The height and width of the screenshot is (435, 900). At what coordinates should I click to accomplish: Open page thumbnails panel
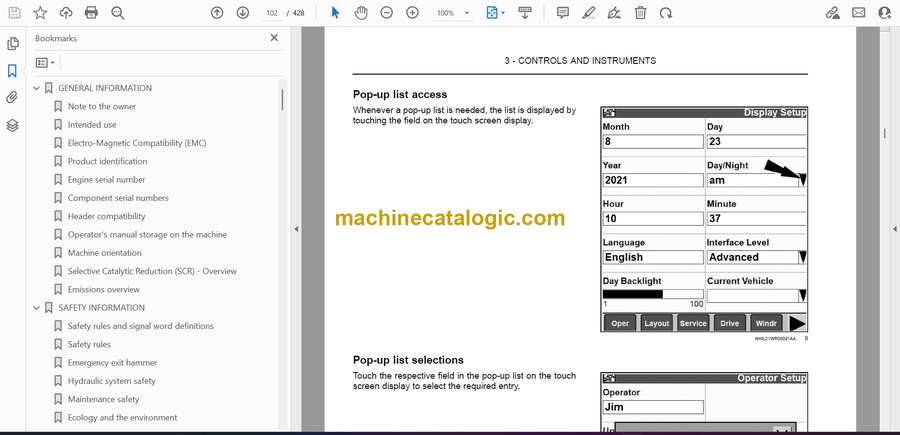12,44
